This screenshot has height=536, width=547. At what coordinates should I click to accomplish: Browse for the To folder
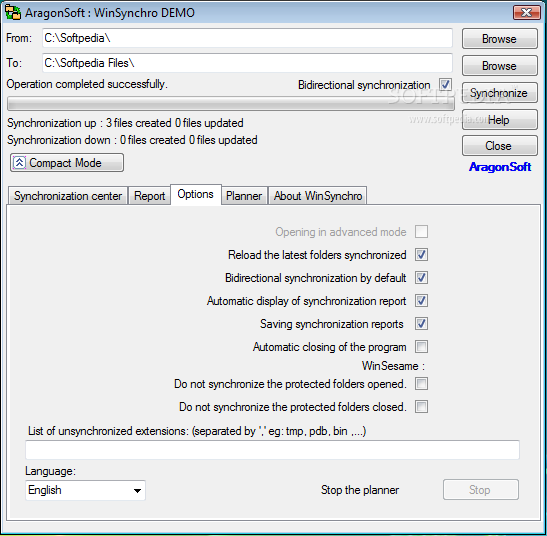500,66
